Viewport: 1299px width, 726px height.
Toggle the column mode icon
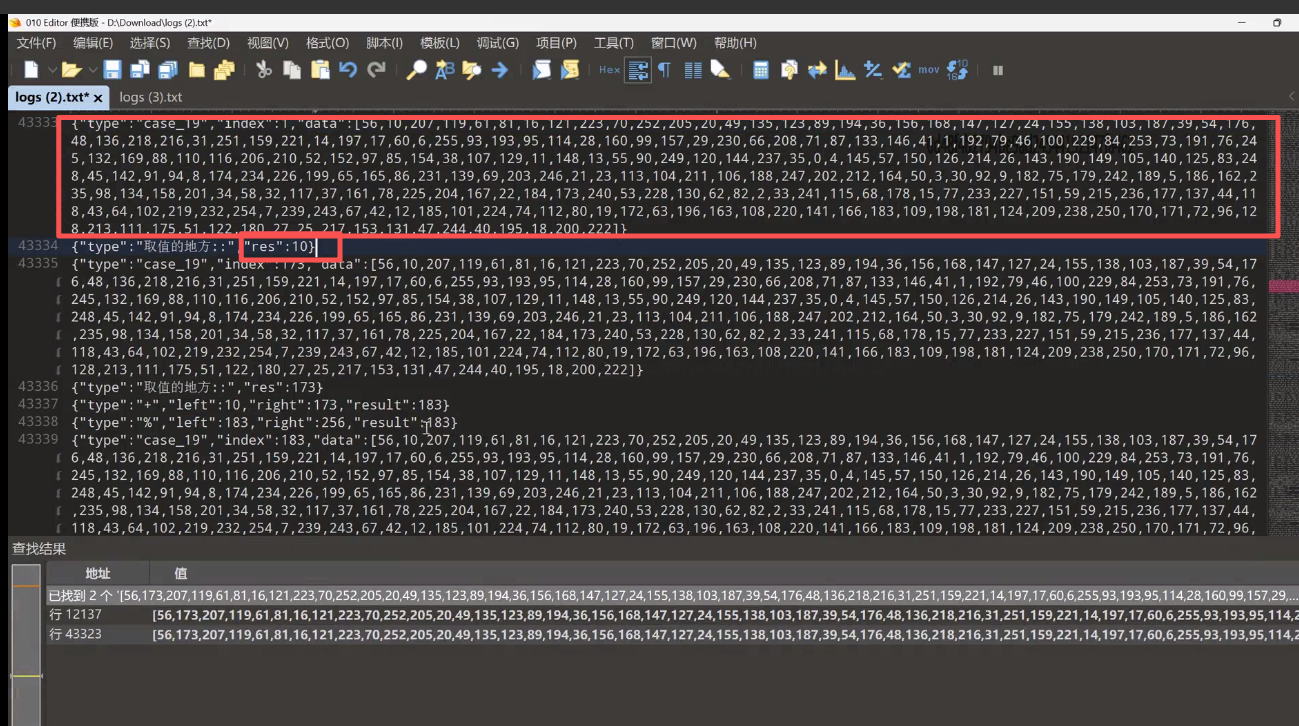tap(692, 70)
